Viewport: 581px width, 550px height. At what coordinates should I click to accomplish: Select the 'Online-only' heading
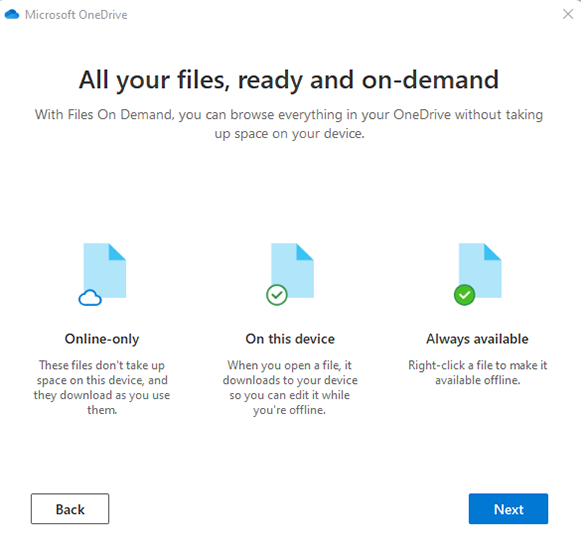coord(102,339)
